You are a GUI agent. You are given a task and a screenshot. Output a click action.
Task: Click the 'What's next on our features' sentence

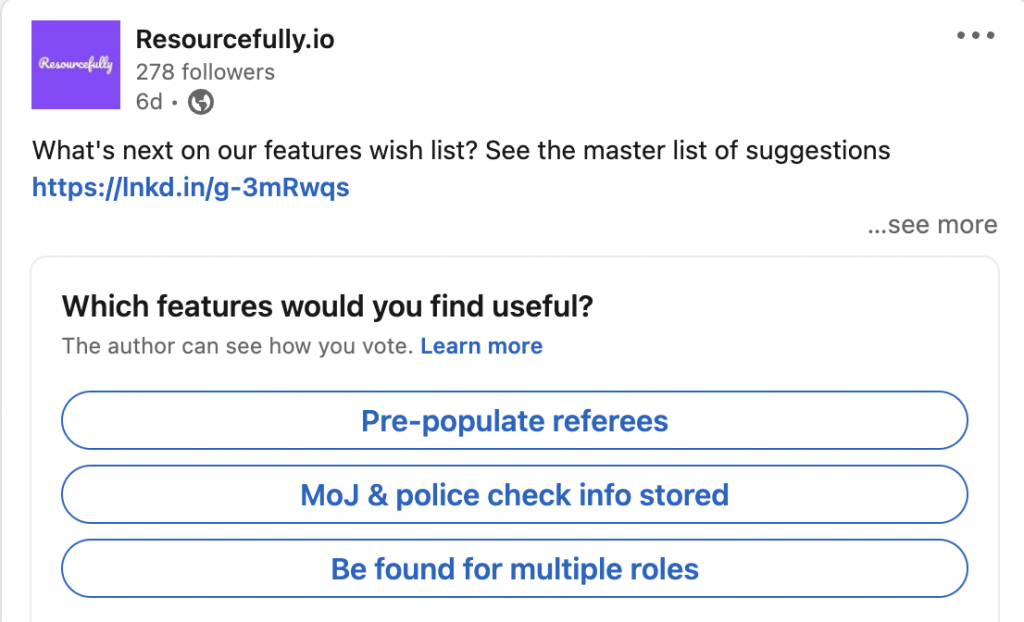pos(255,151)
